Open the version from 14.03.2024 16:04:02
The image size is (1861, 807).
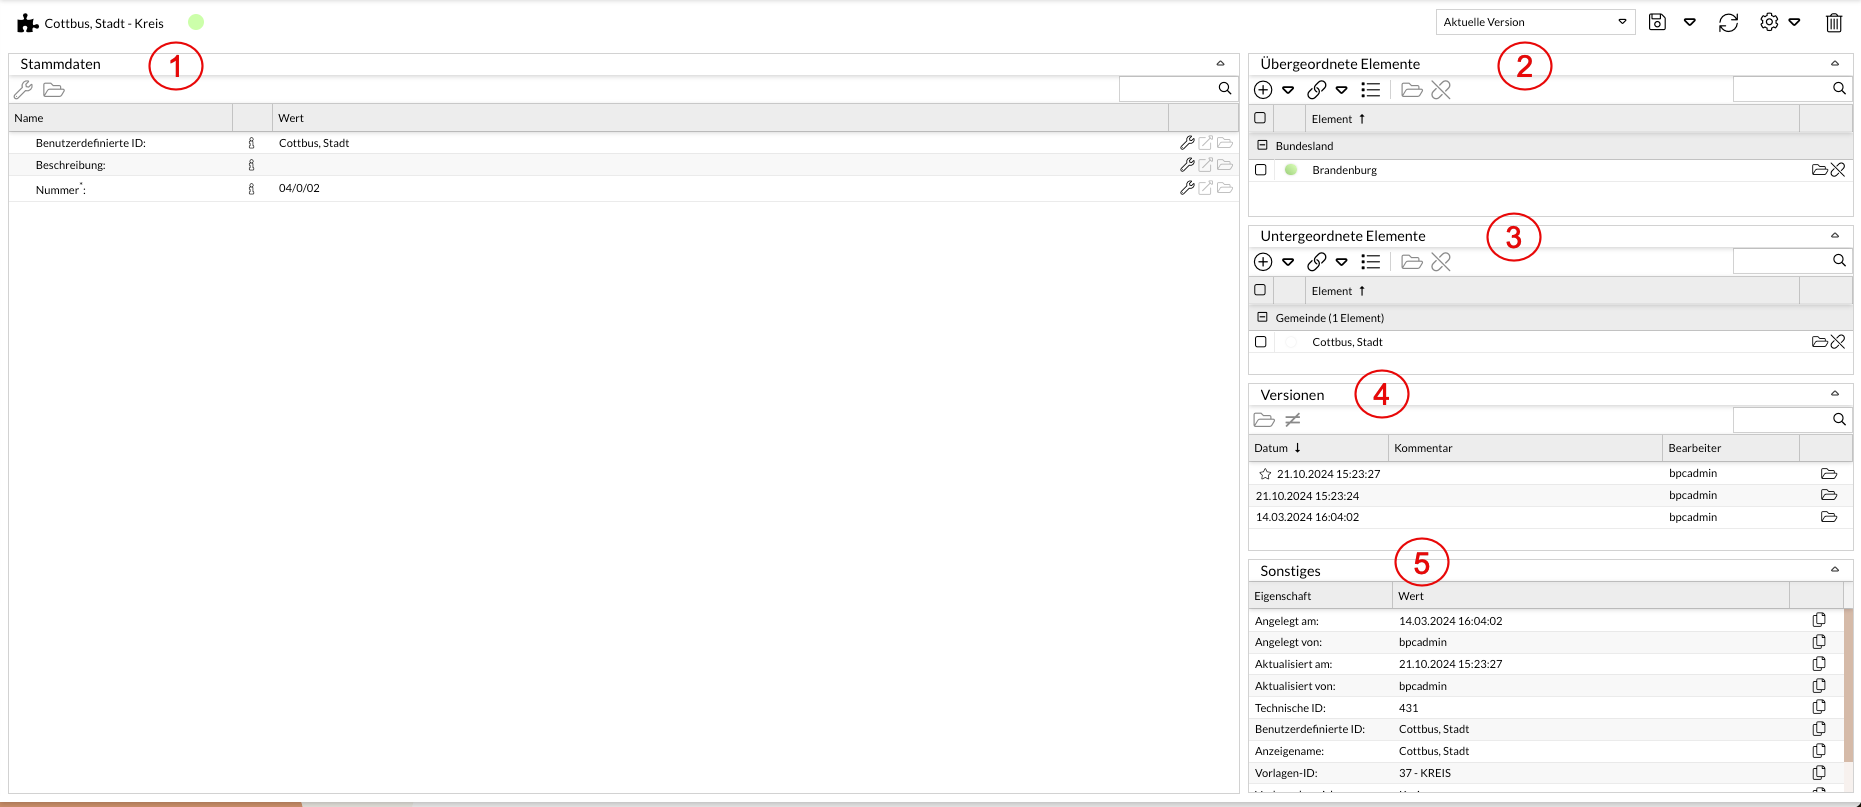(1829, 517)
